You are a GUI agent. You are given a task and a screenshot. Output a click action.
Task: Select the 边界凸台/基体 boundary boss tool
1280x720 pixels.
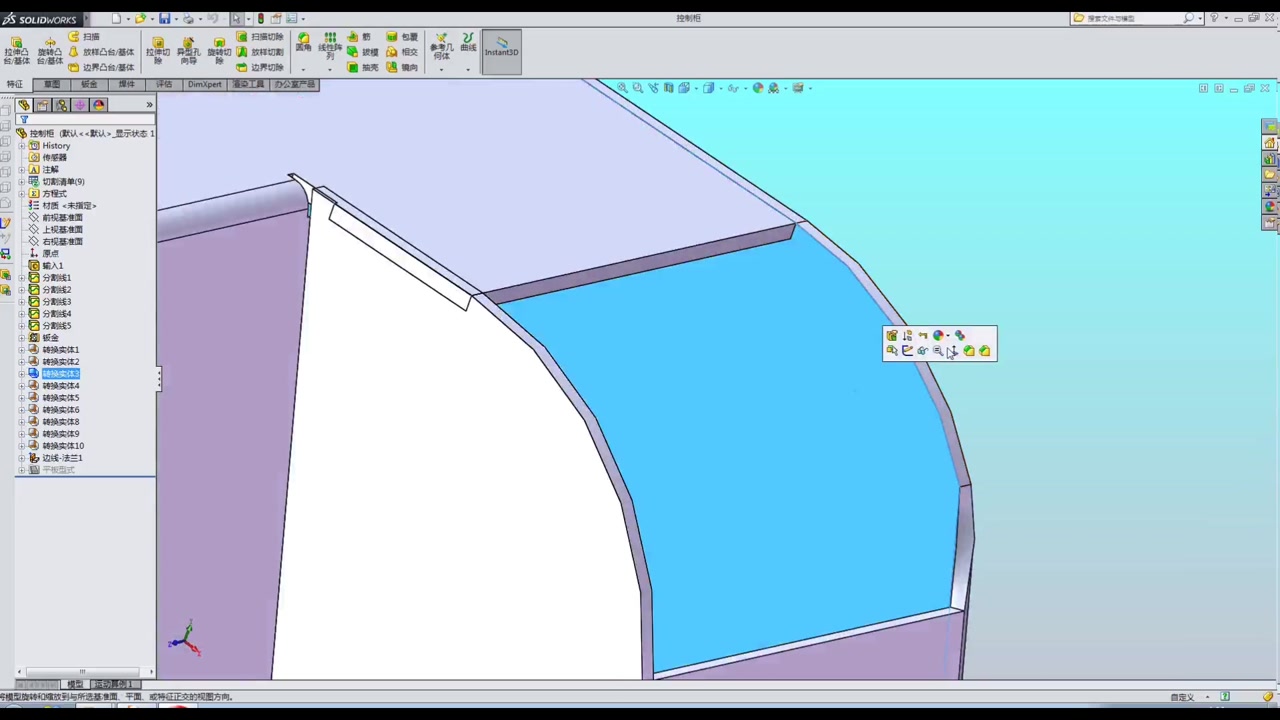(101, 67)
